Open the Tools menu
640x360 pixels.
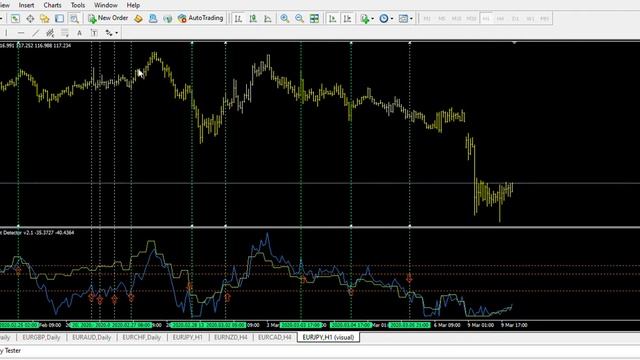click(x=78, y=5)
